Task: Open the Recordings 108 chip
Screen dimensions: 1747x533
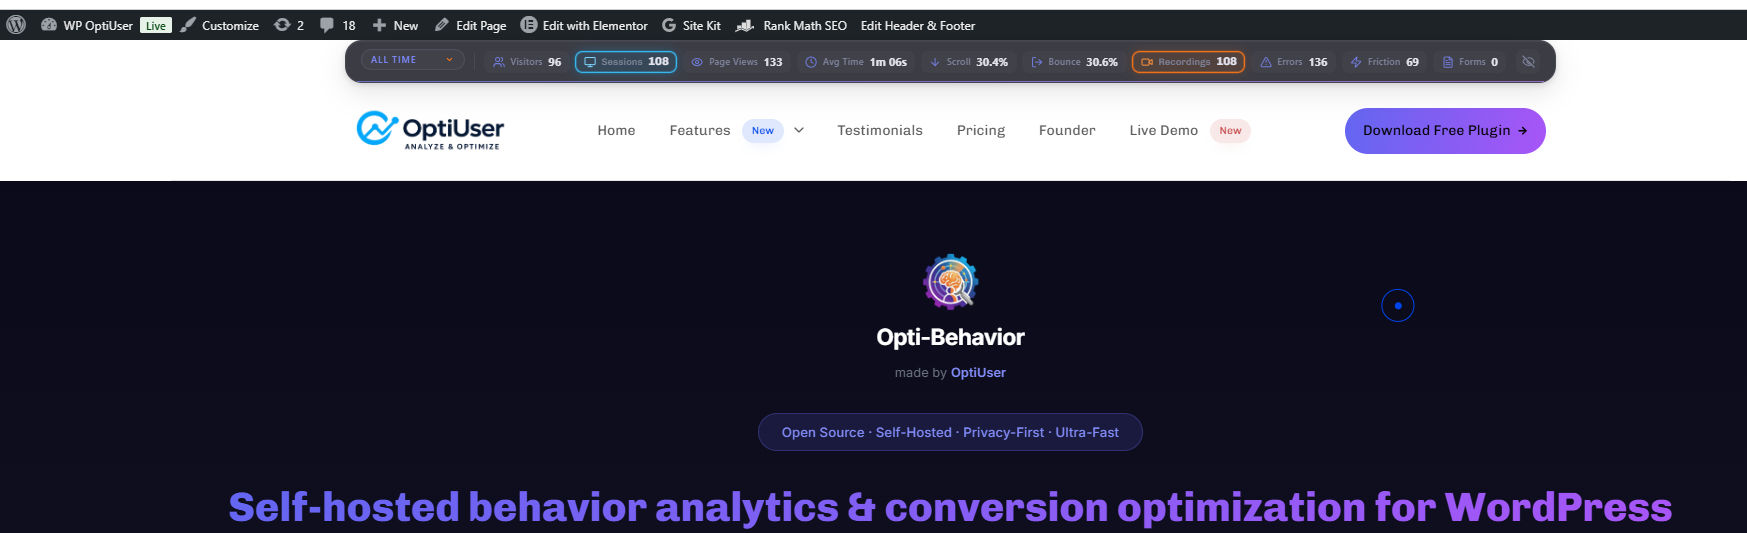Action: pyautogui.click(x=1188, y=62)
